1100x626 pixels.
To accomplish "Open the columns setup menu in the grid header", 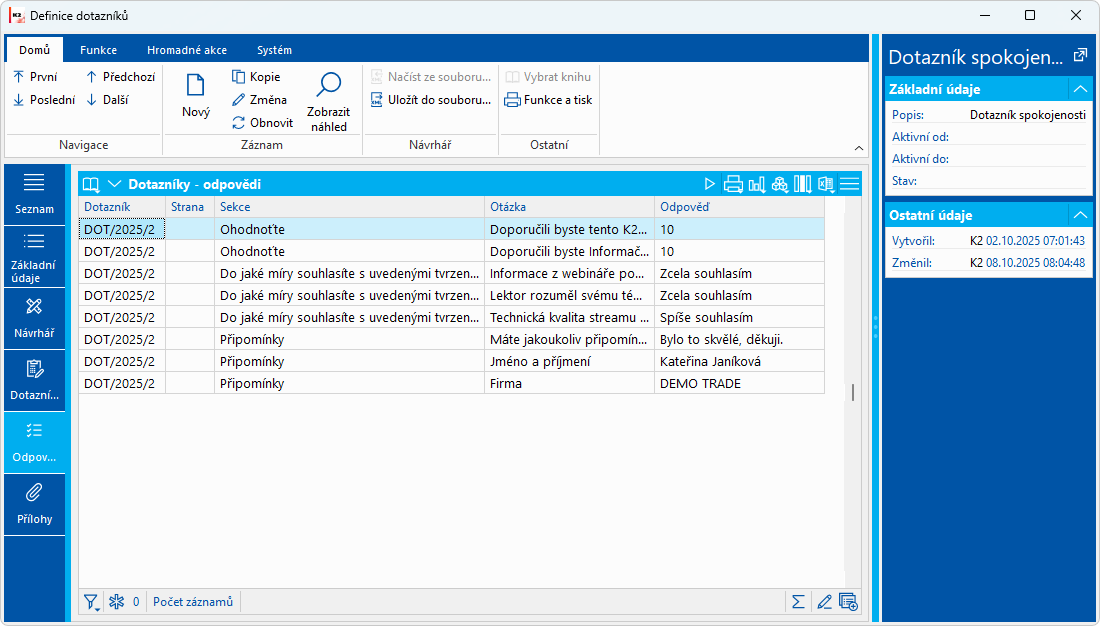I will coord(803,184).
